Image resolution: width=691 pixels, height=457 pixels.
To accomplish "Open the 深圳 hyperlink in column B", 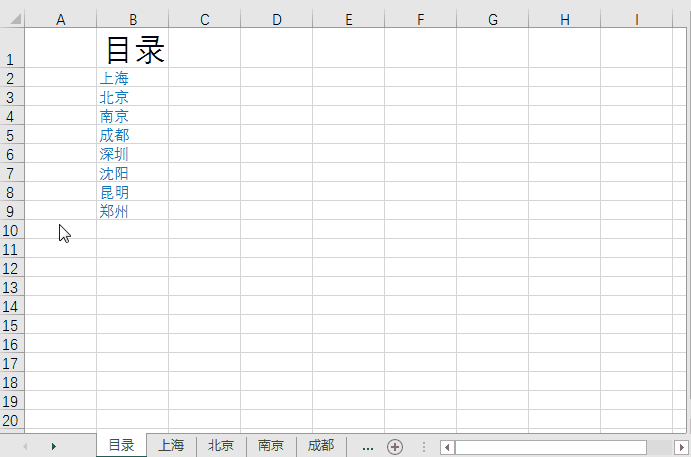I will point(114,154).
